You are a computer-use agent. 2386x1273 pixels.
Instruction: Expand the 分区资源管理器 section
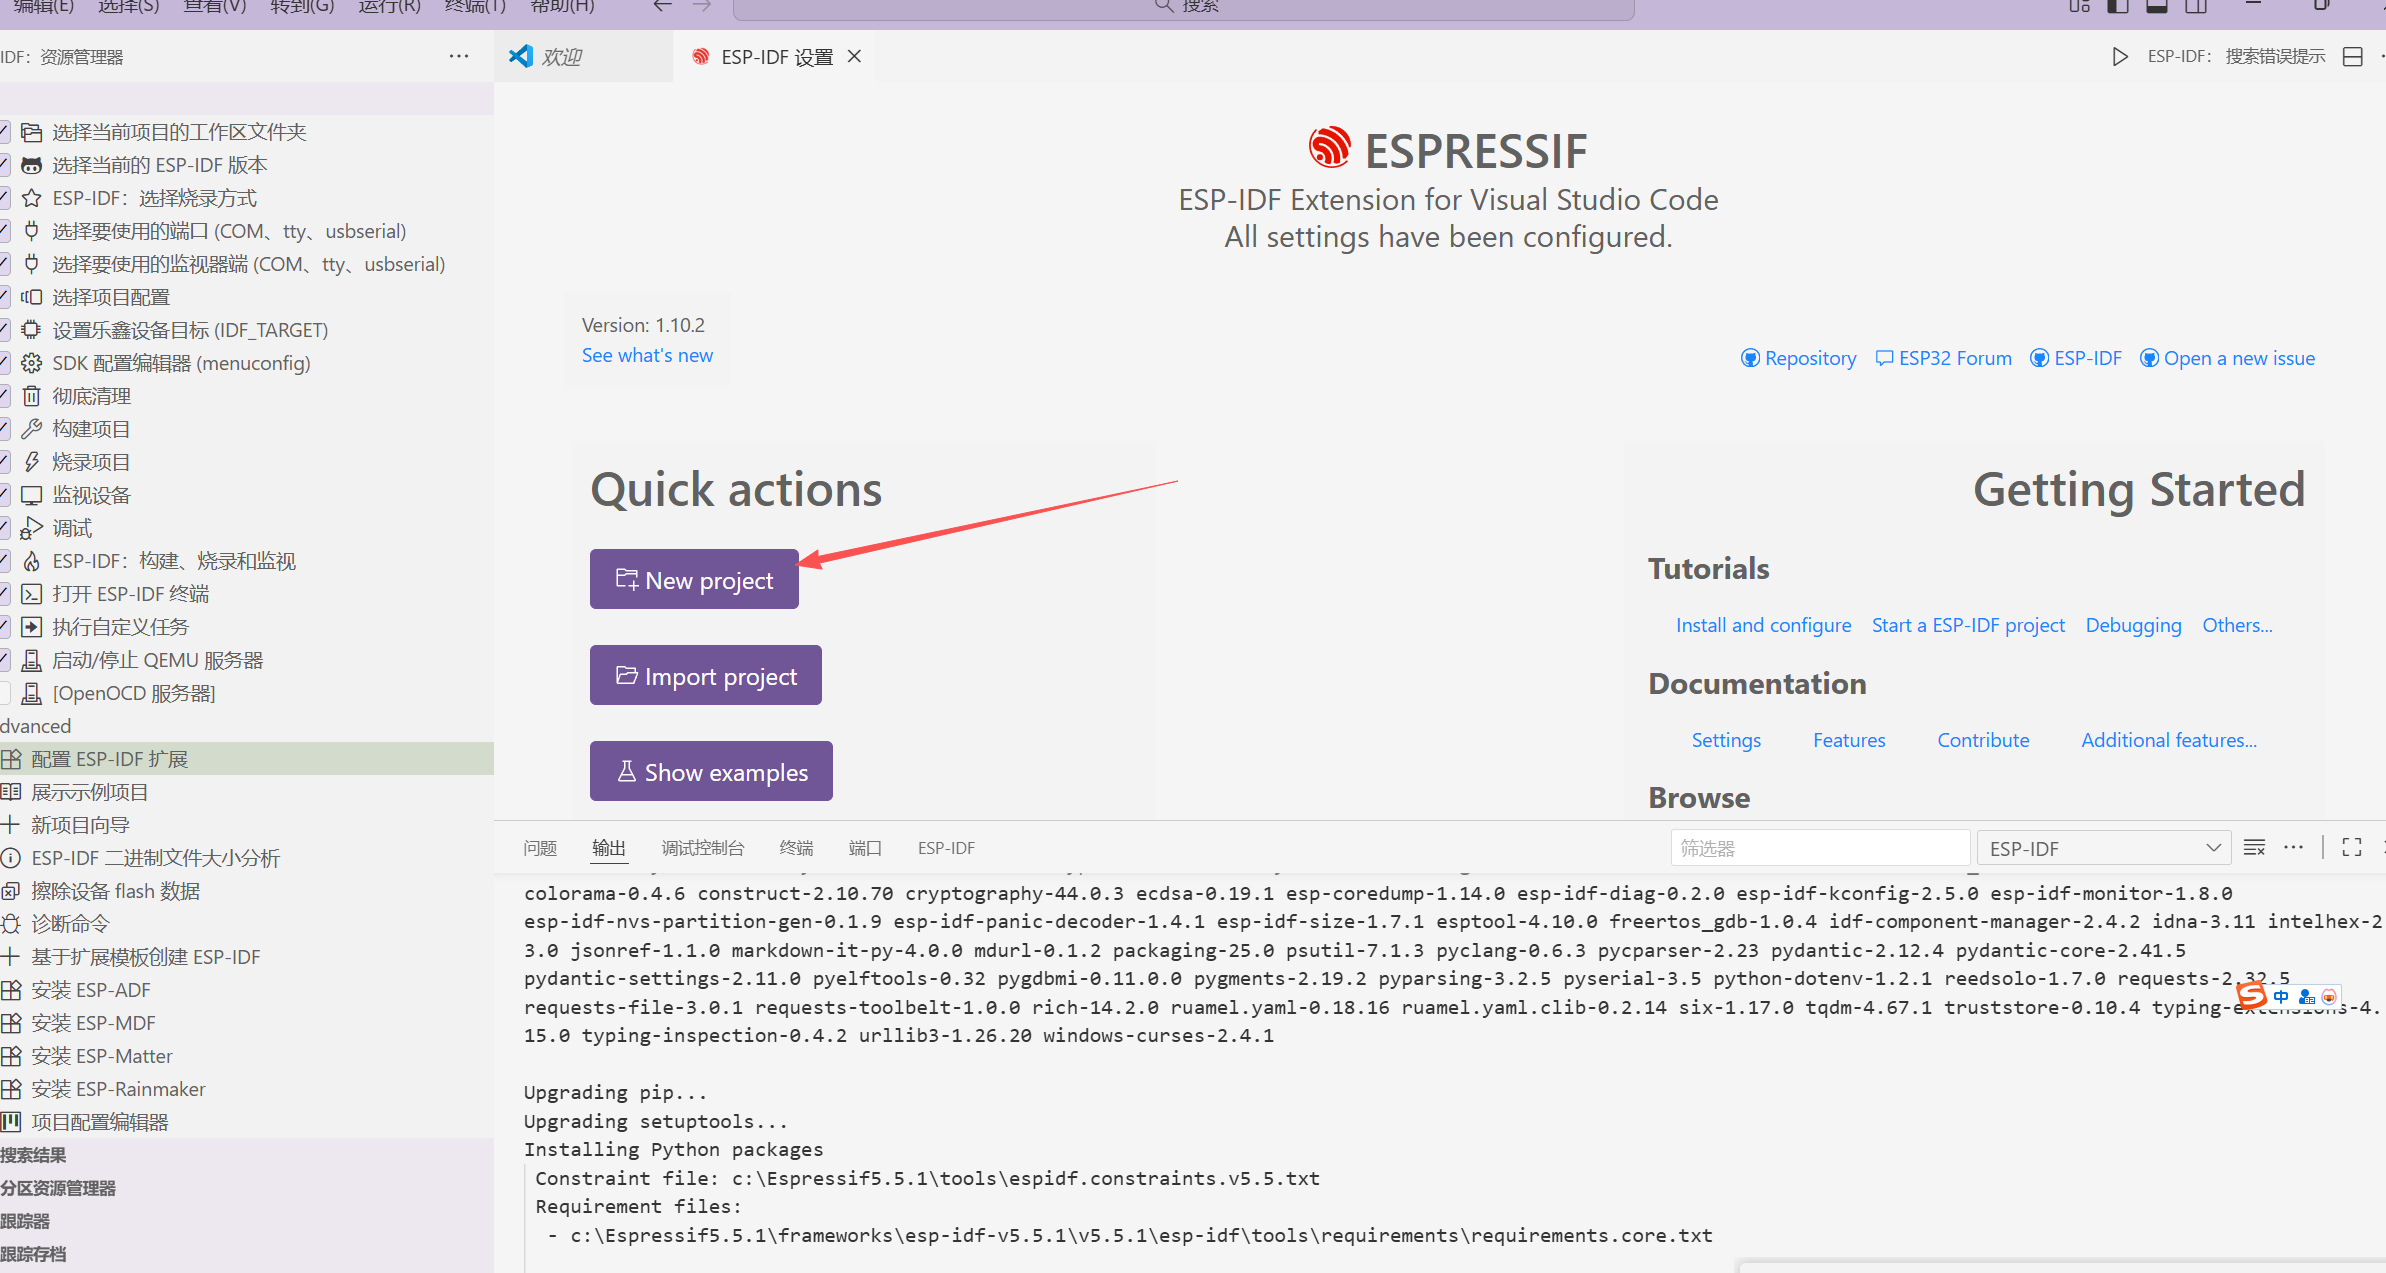click(247, 1188)
